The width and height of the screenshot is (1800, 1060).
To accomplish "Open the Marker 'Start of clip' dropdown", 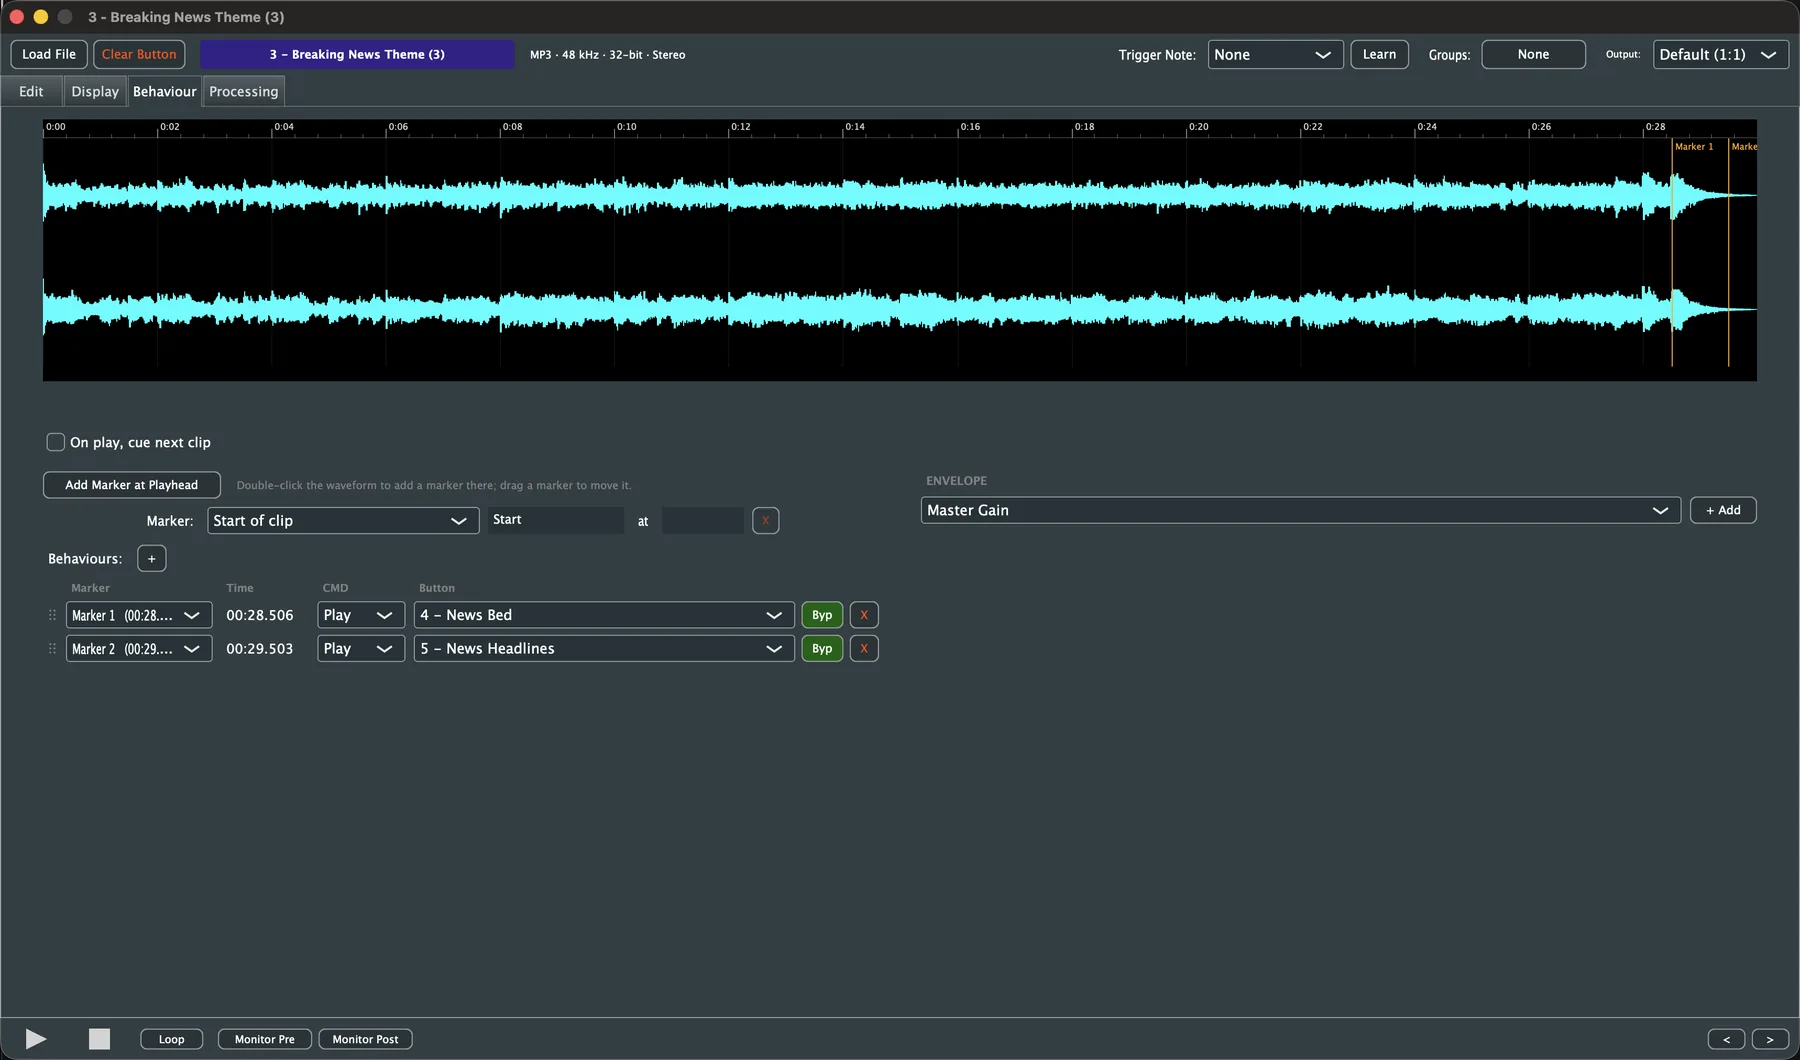I will click(343, 521).
